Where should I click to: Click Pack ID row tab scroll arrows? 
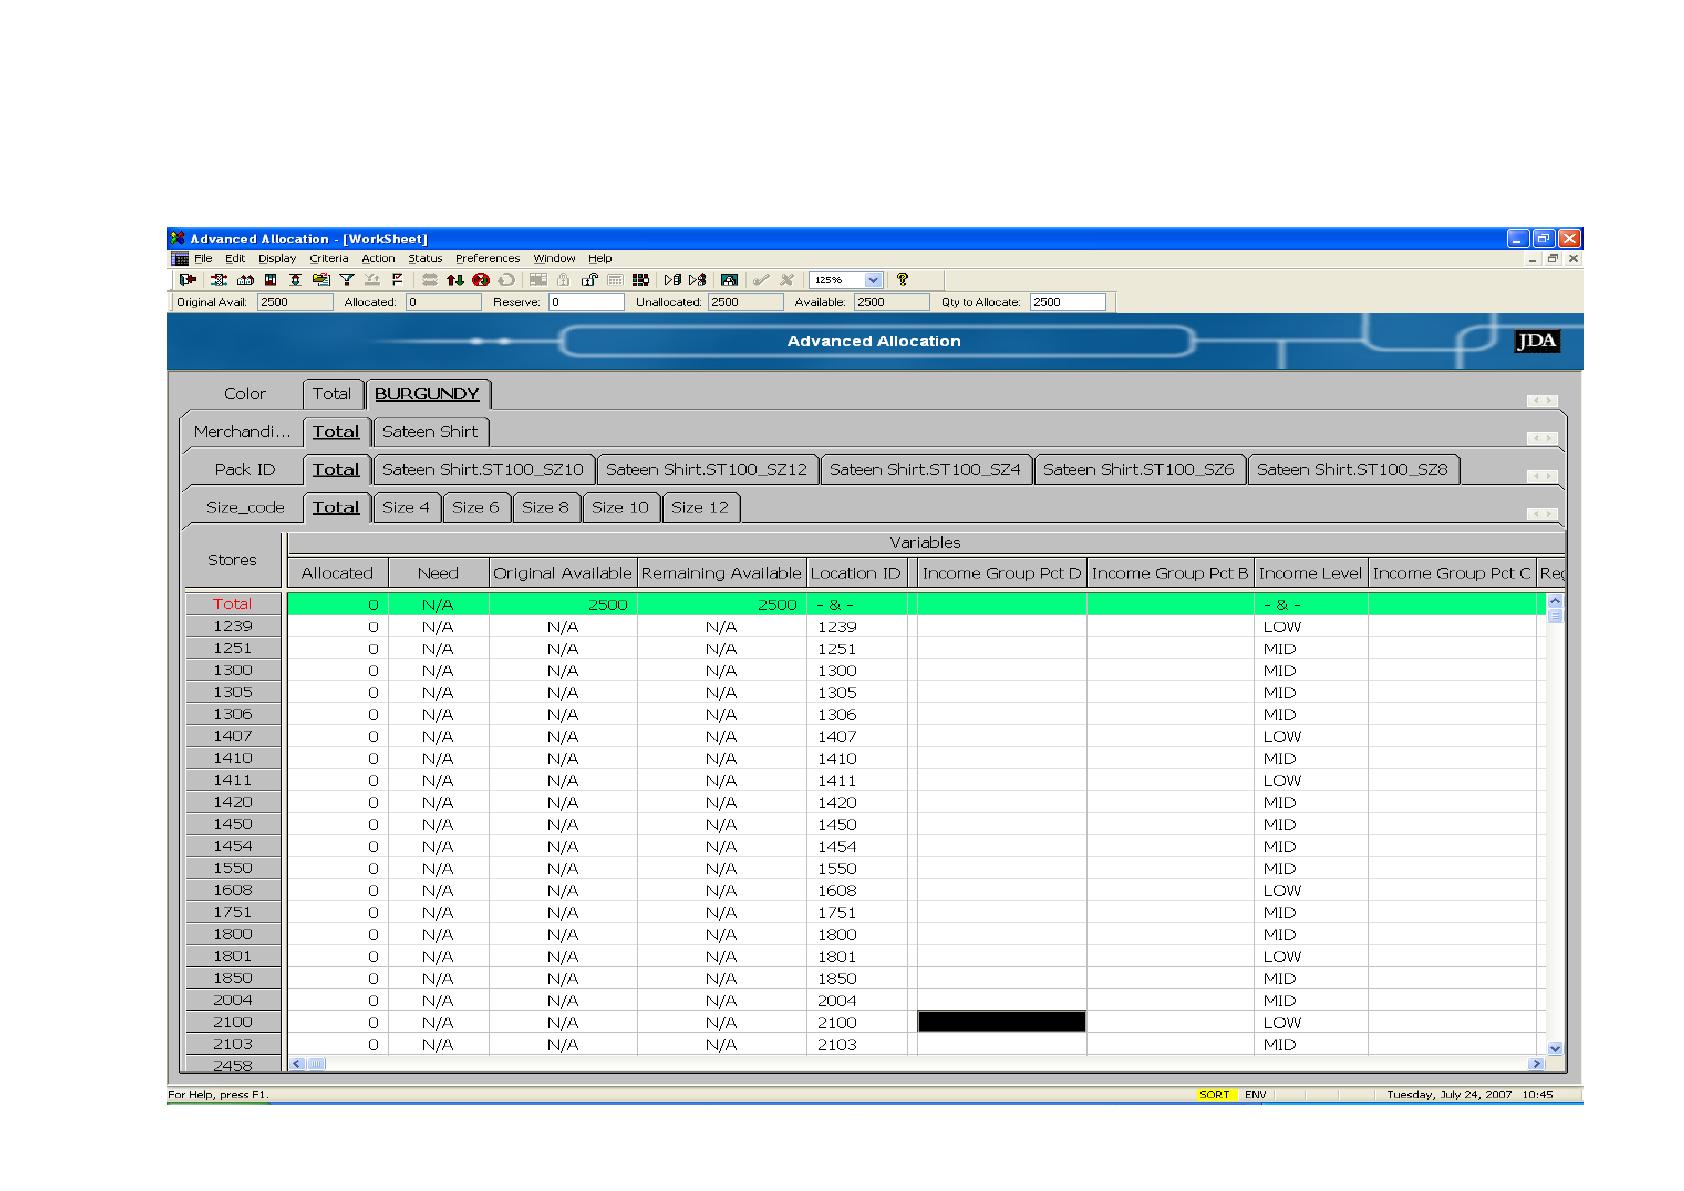(1542, 477)
